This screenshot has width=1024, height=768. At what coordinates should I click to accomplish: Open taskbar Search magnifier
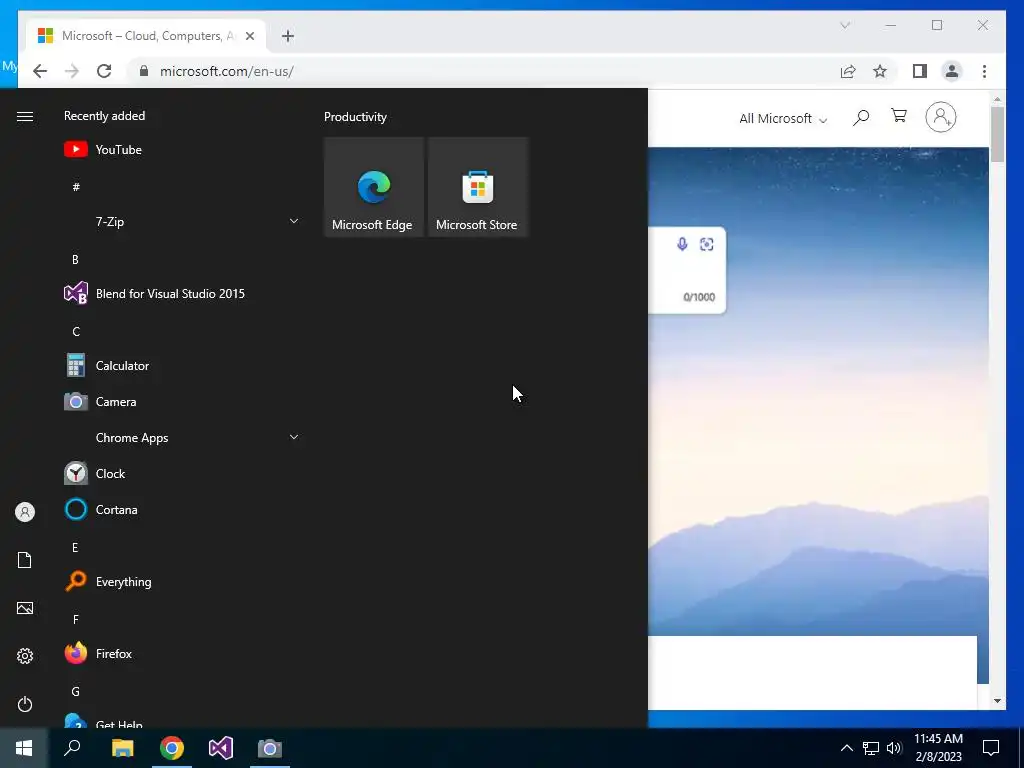(72, 748)
